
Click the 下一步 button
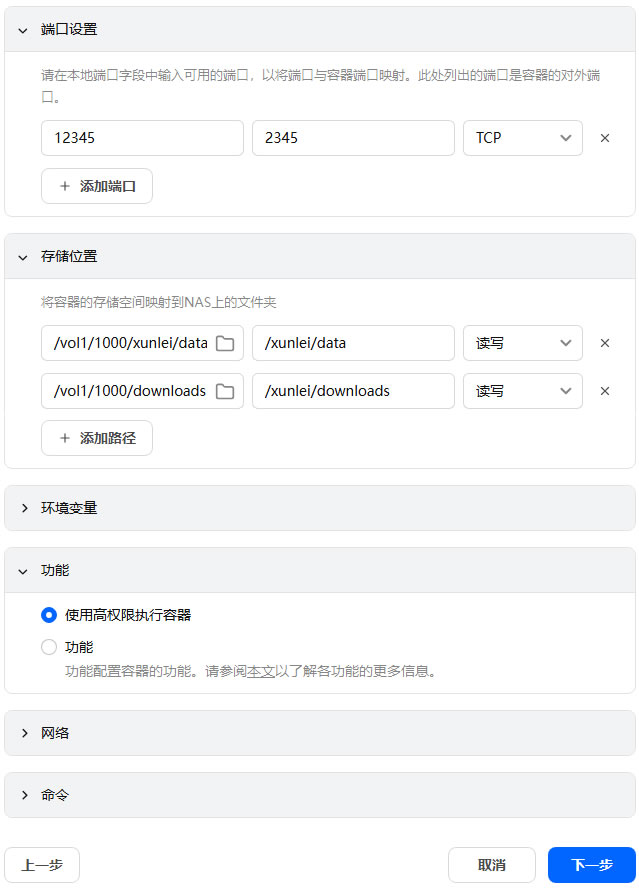[591, 865]
